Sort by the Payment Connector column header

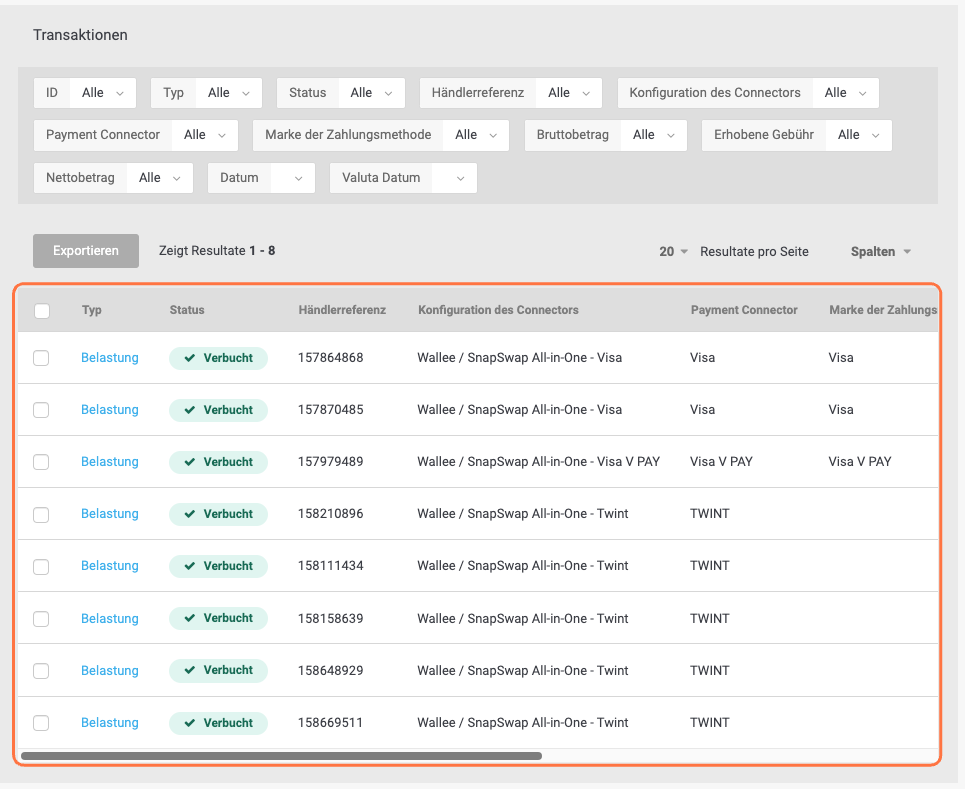(x=744, y=310)
